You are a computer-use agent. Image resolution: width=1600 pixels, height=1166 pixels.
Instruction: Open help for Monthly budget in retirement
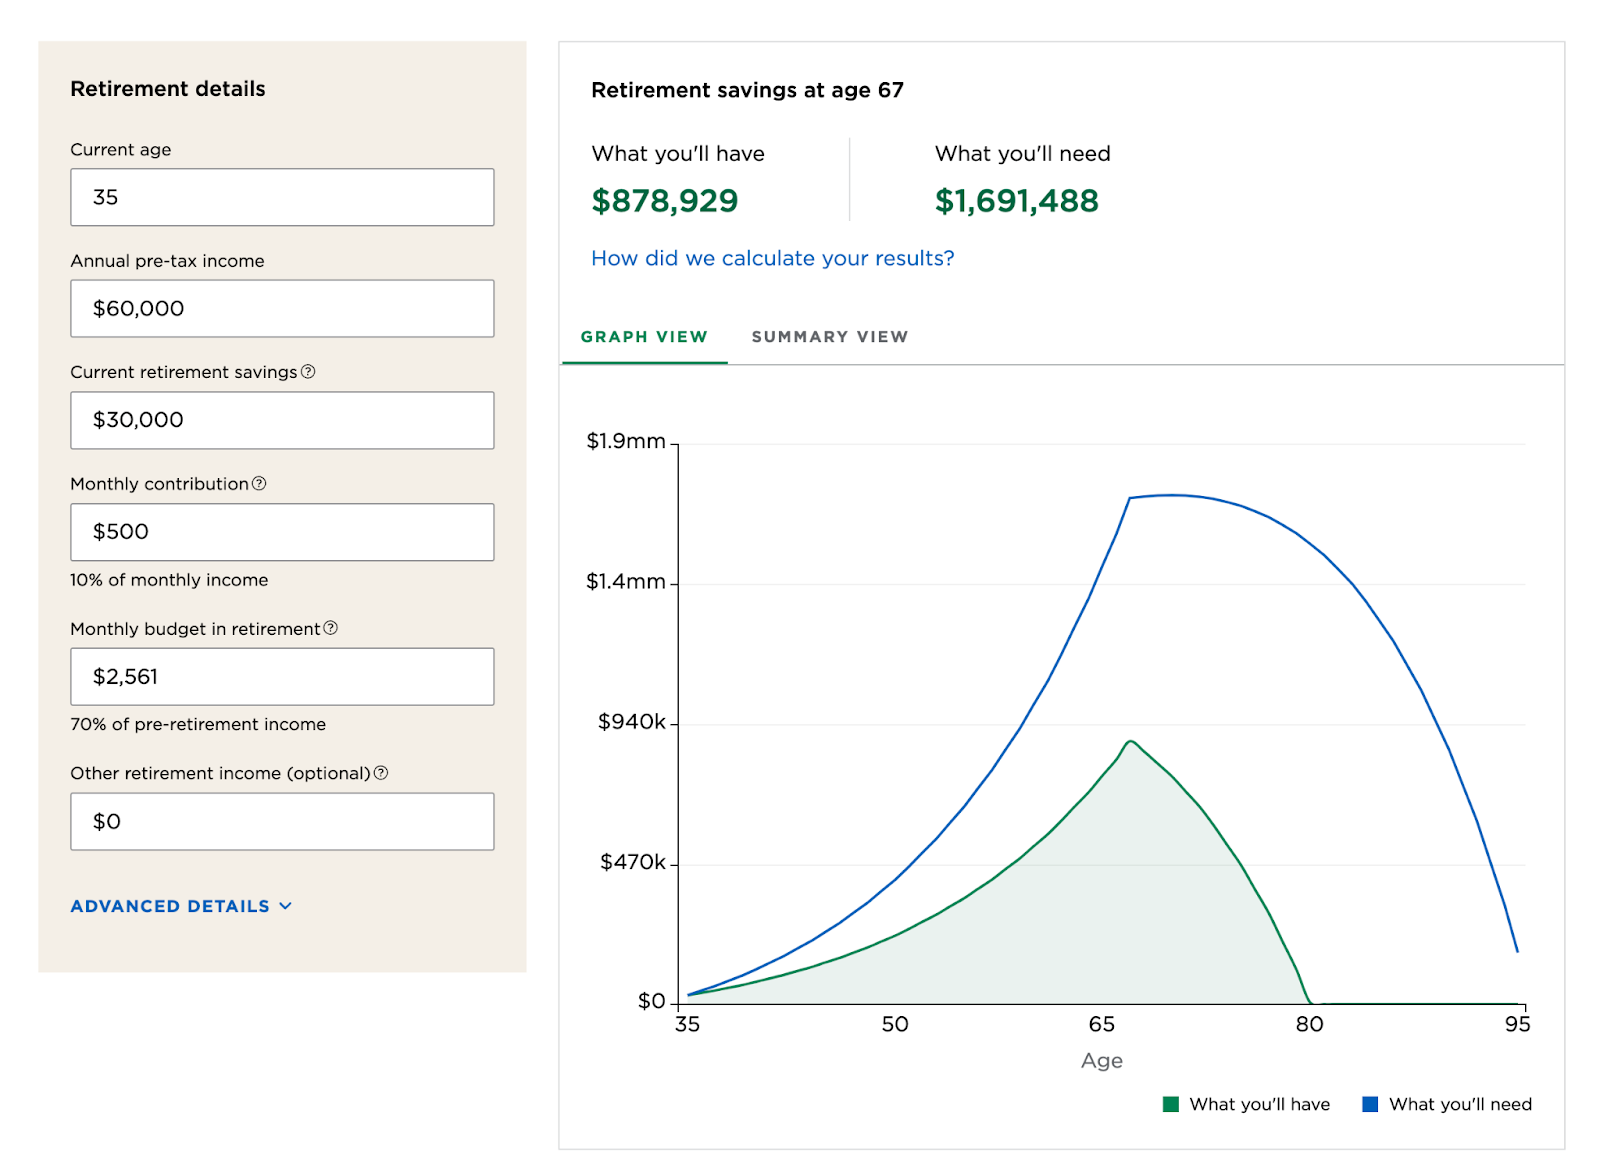(x=331, y=628)
